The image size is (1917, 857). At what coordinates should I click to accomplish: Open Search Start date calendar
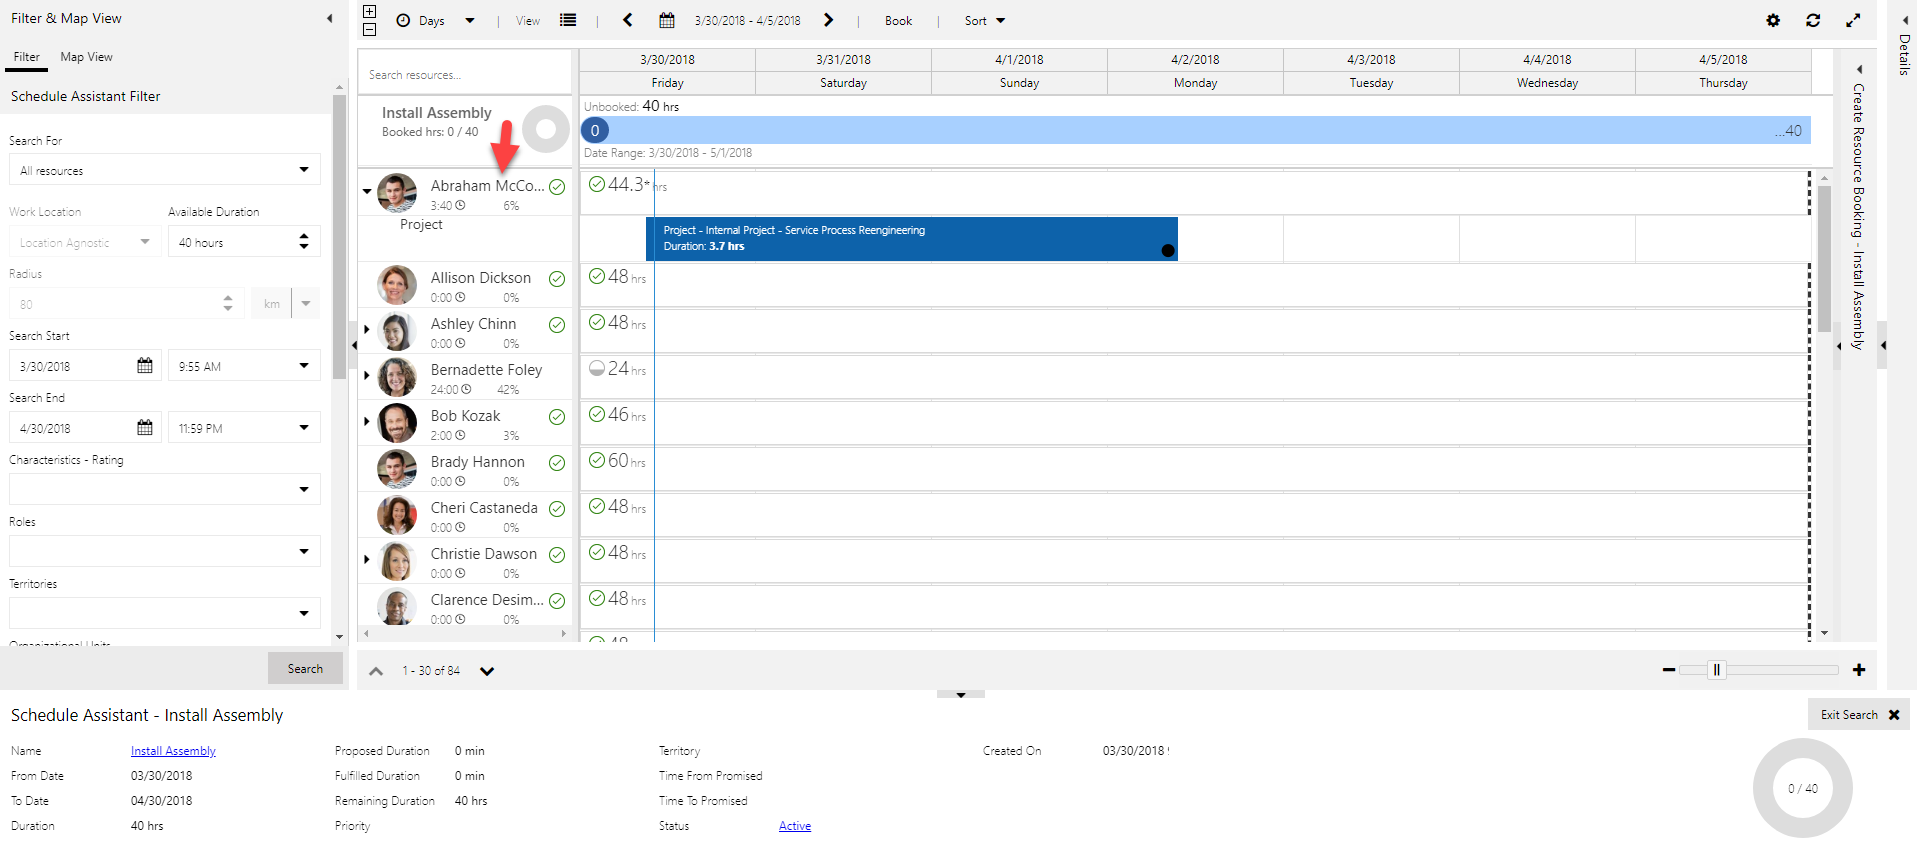pos(145,366)
